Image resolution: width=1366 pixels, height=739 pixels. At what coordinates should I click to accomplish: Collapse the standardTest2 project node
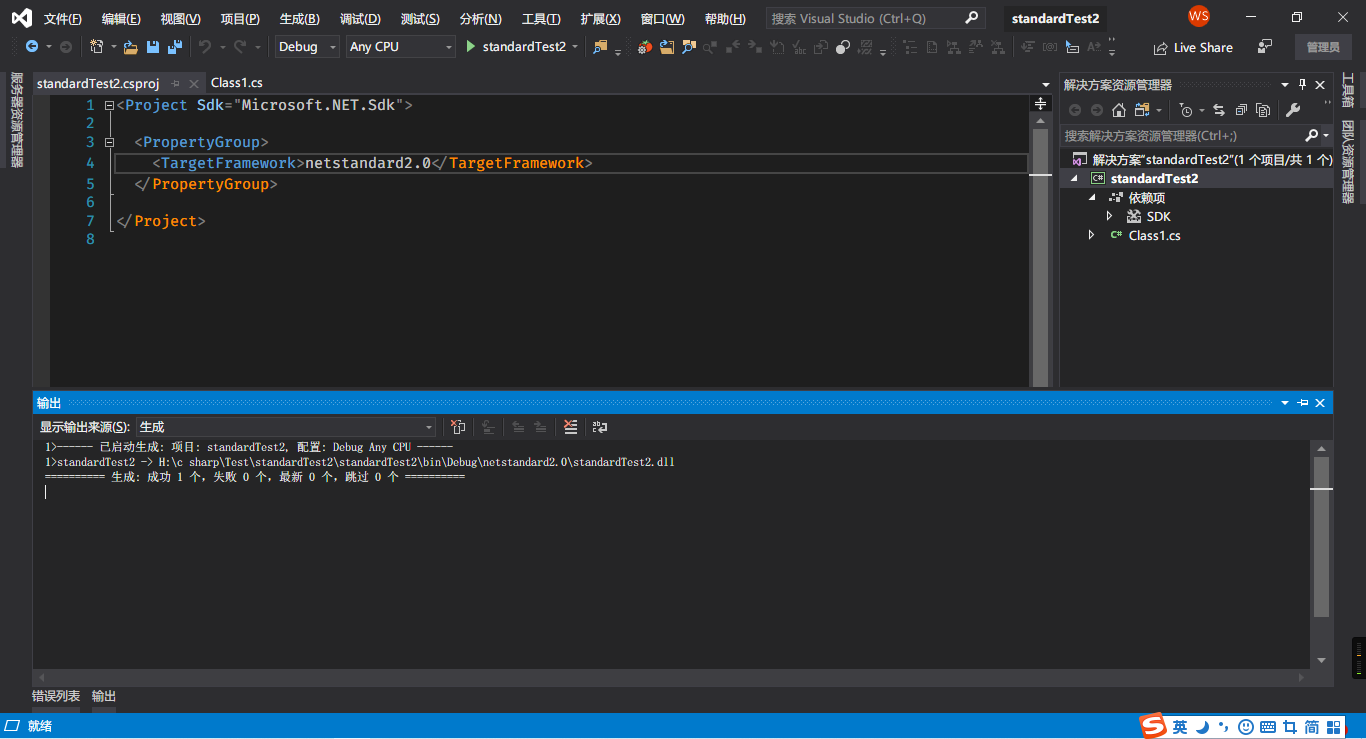(1076, 178)
